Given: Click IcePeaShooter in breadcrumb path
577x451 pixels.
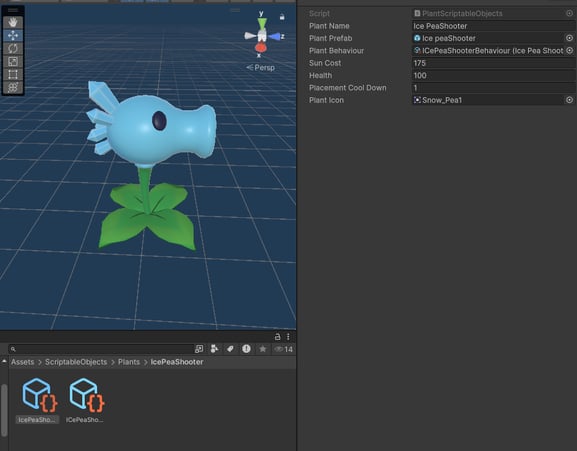Looking at the screenshot, I should (x=177, y=362).
